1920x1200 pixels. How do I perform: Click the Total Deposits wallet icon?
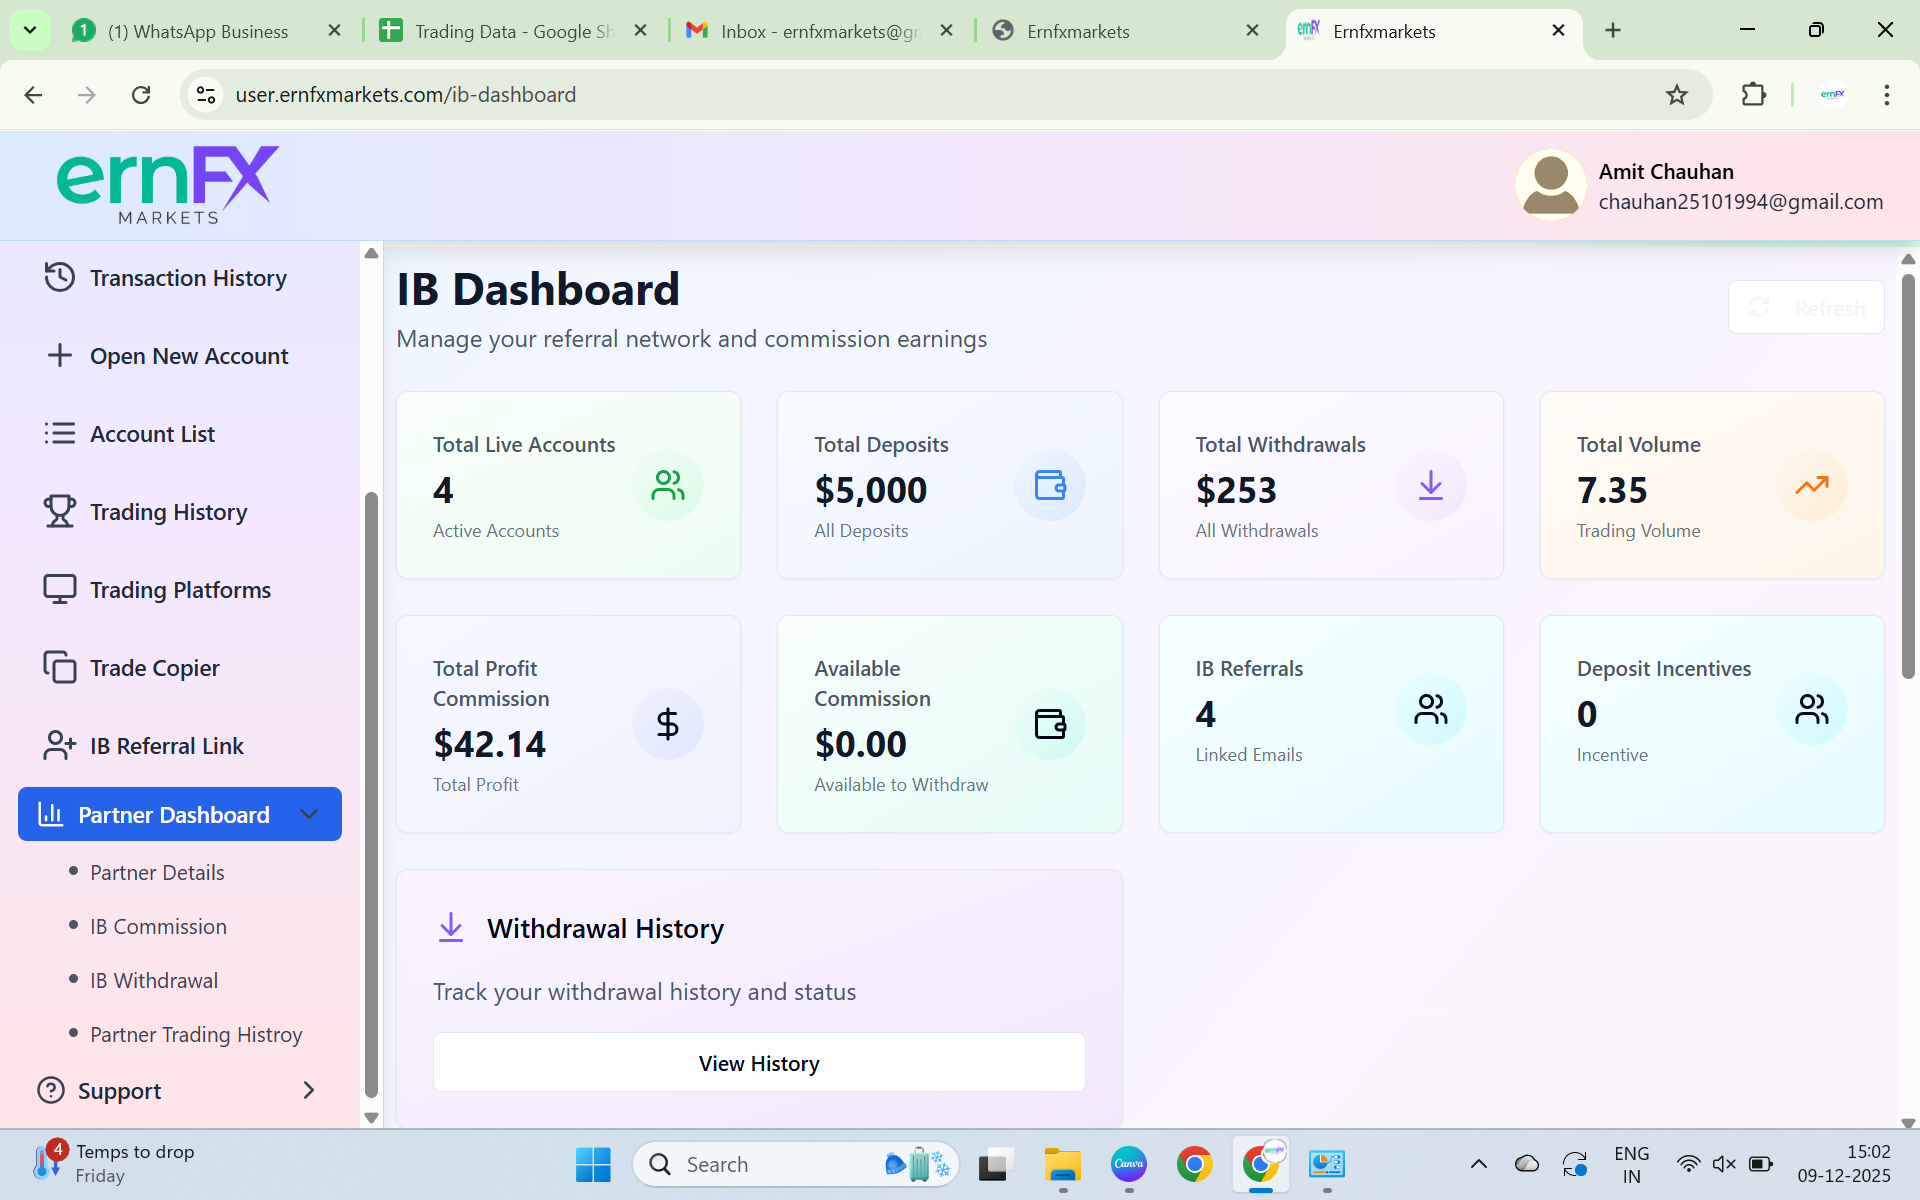pyautogui.click(x=1049, y=486)
